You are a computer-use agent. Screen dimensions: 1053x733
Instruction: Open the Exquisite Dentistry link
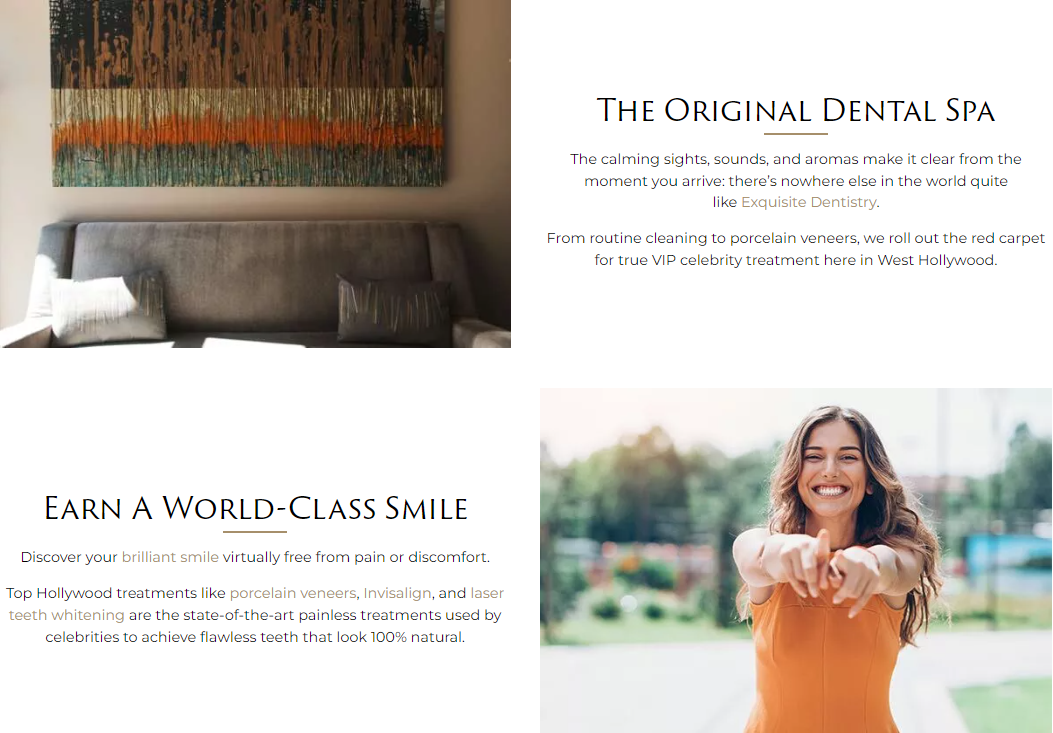point(809,202)
